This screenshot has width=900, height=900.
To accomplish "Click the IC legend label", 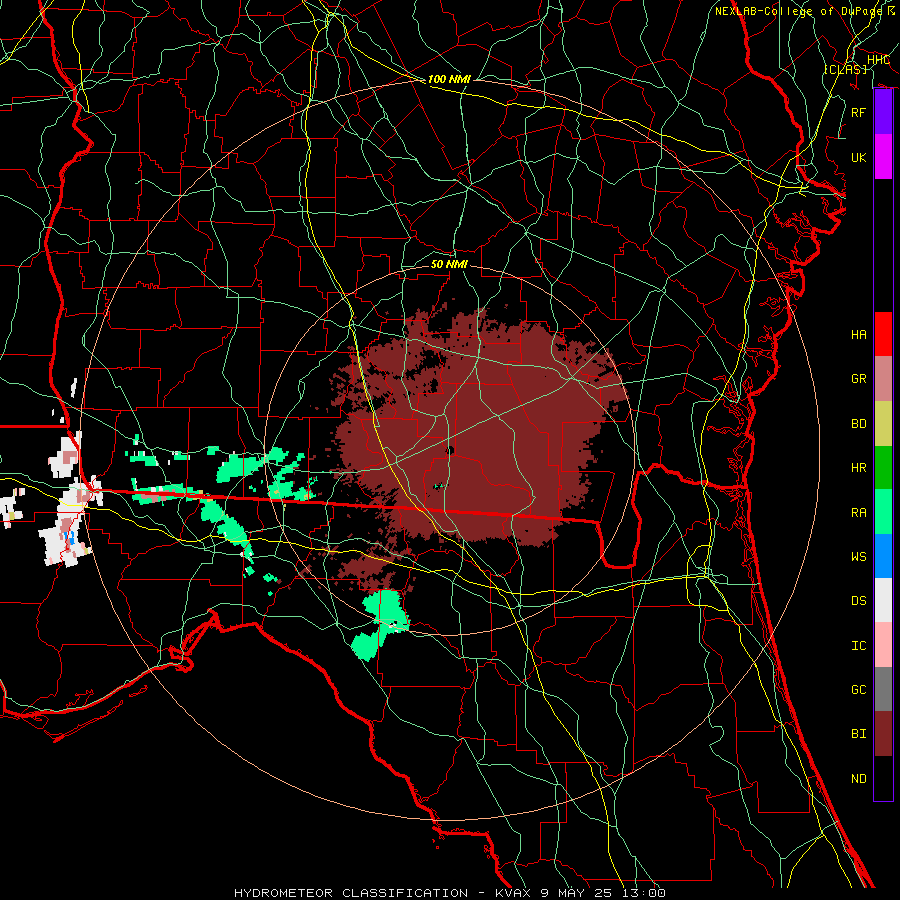I will click(x=859, y=645).
